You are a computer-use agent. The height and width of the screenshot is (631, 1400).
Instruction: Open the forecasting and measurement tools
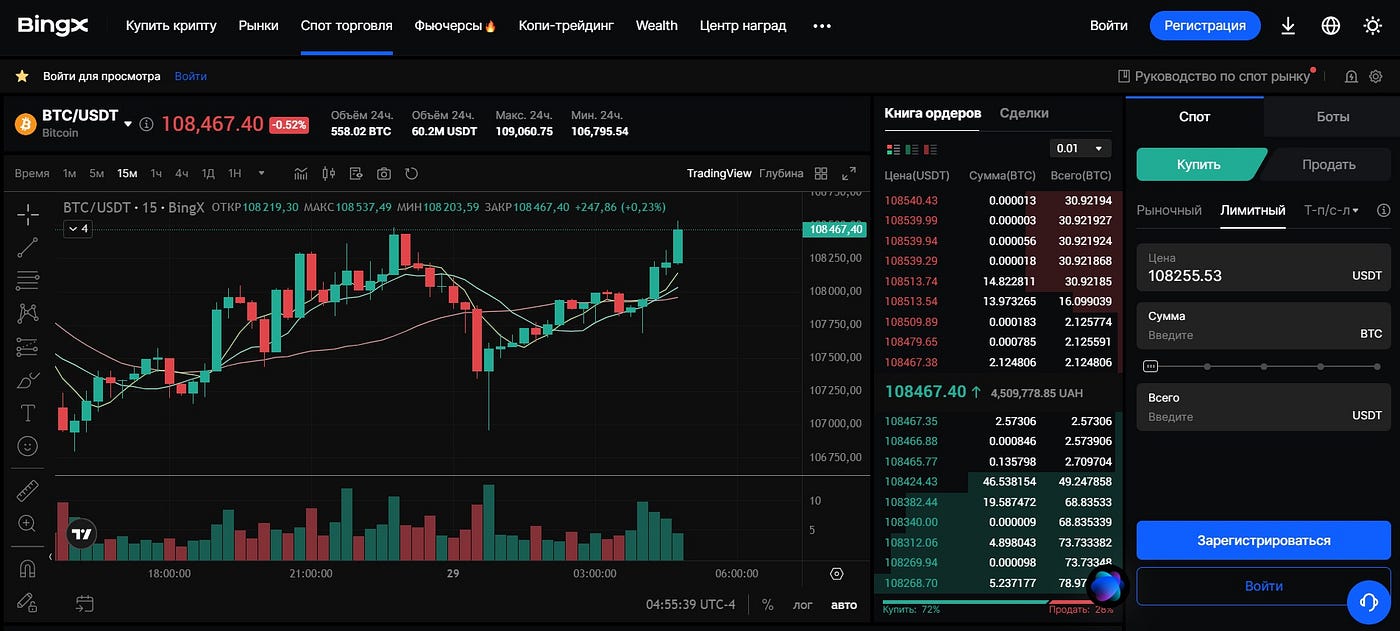coord(28,347)
